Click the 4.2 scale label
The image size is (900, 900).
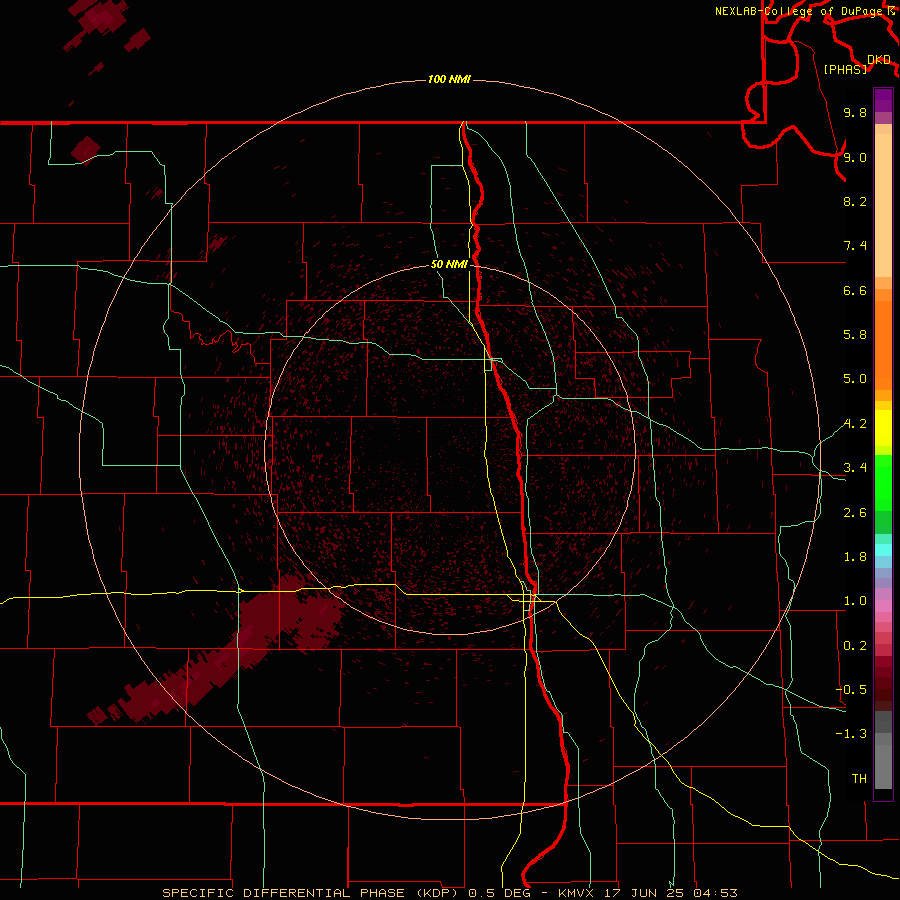click(x=855, y=424)
